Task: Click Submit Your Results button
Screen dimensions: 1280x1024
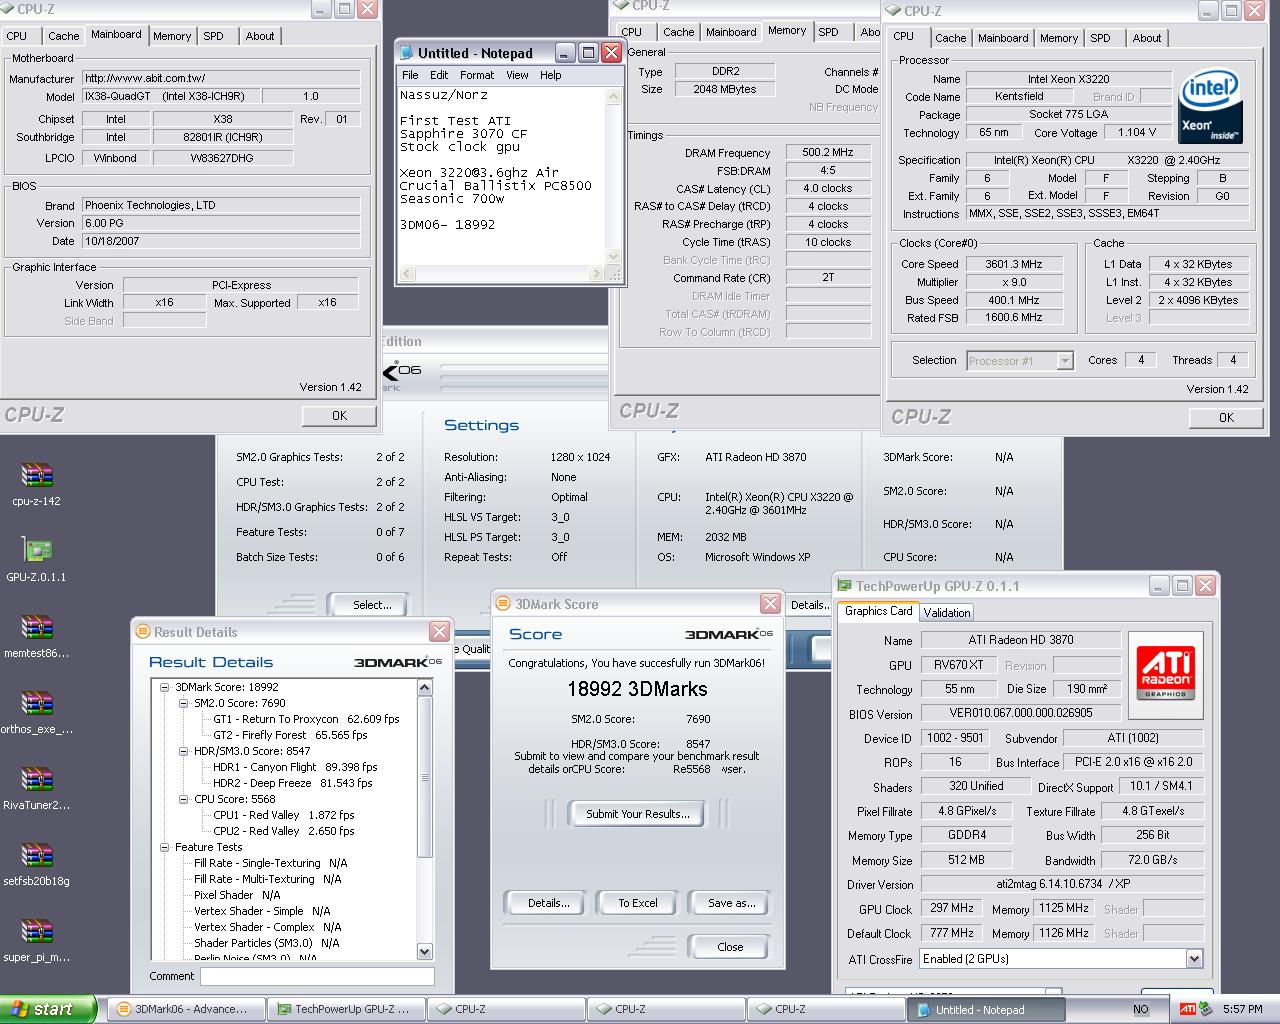Action: tap(637, 814)
